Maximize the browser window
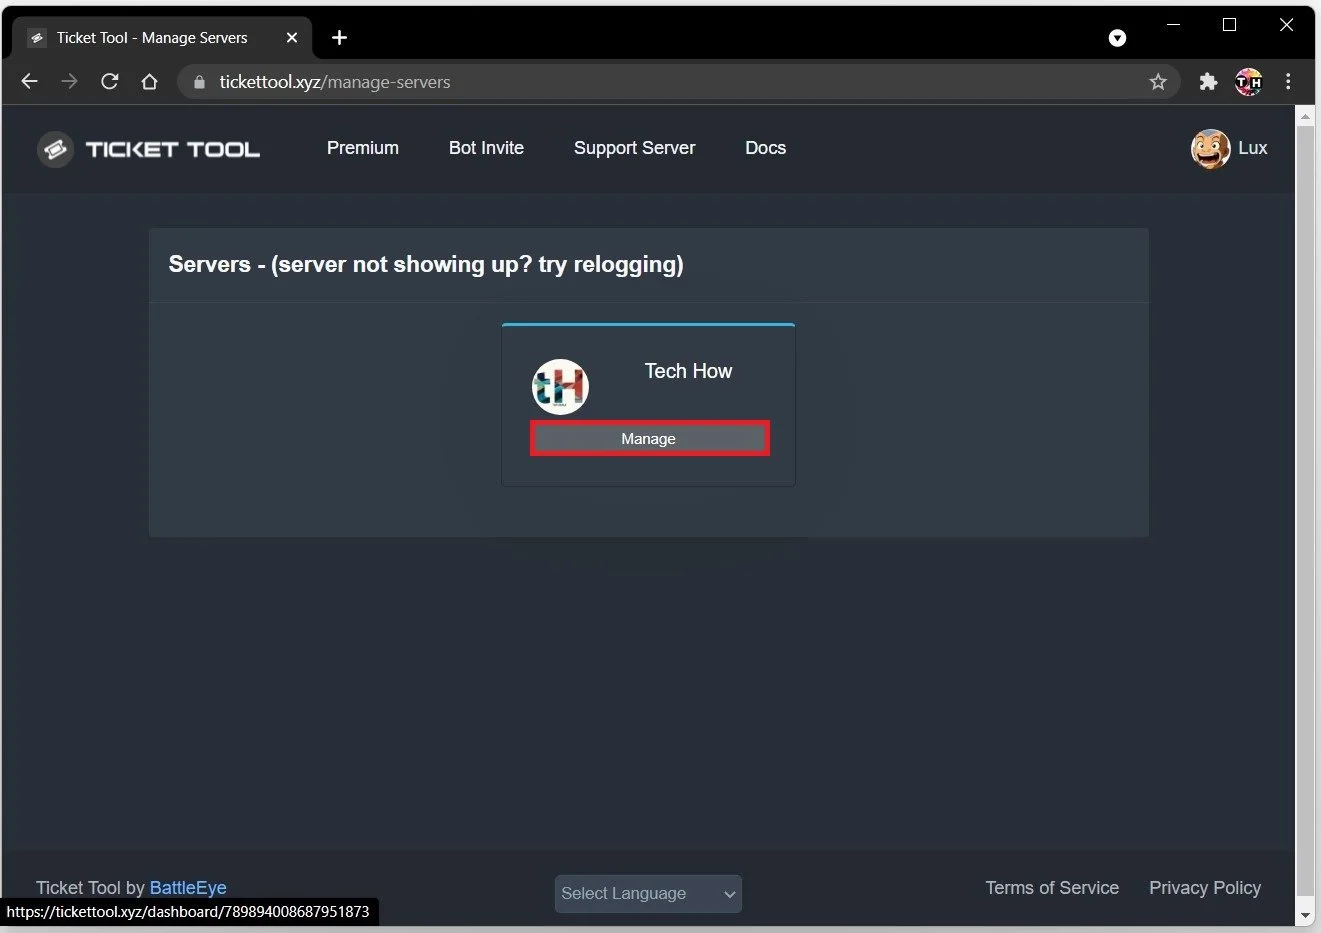This screenshot has height=933, width=1321. point(1230,25)
